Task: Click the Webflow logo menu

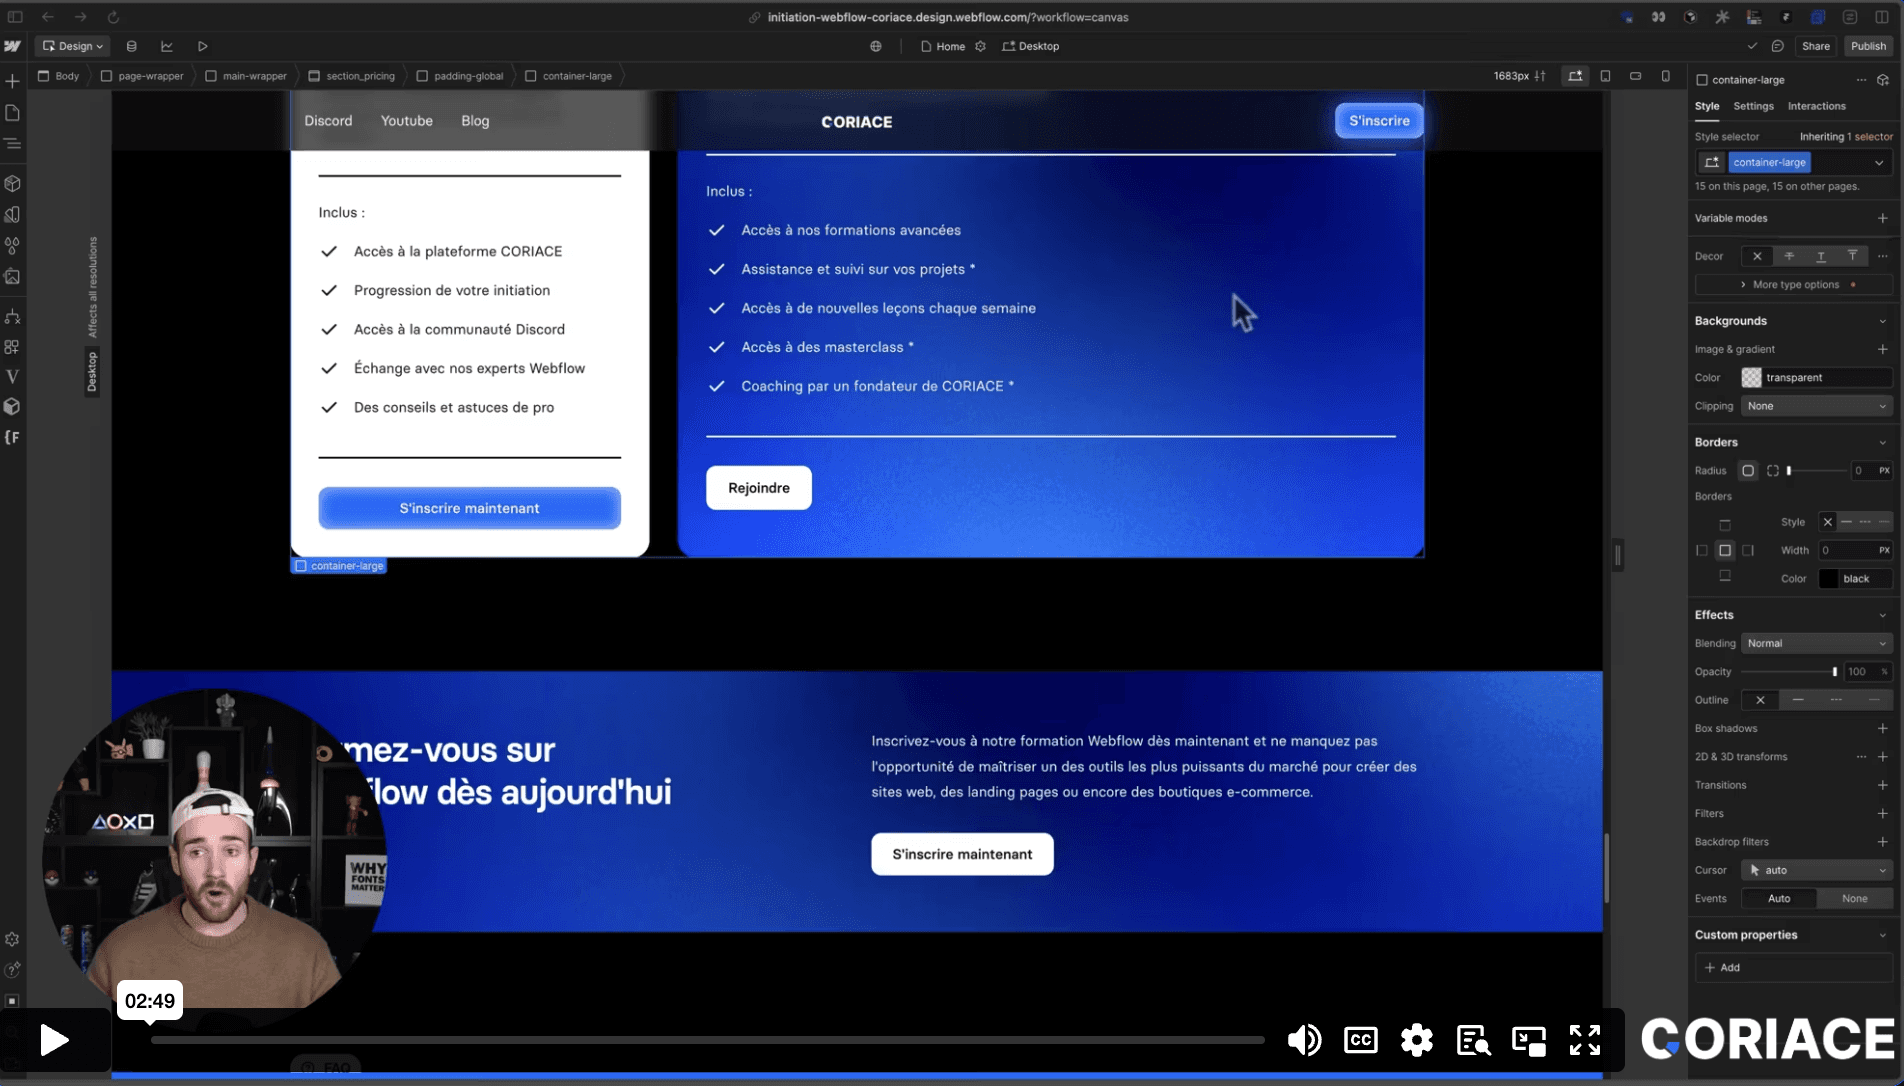Action: (x=13, y=46)
